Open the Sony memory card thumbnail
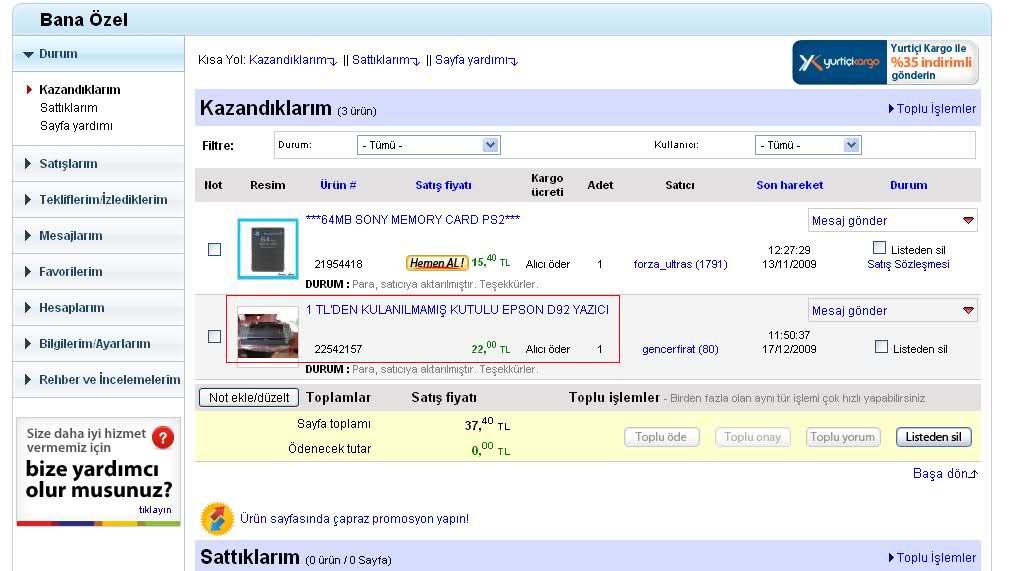1012x571 pixels. coord(268,249)
